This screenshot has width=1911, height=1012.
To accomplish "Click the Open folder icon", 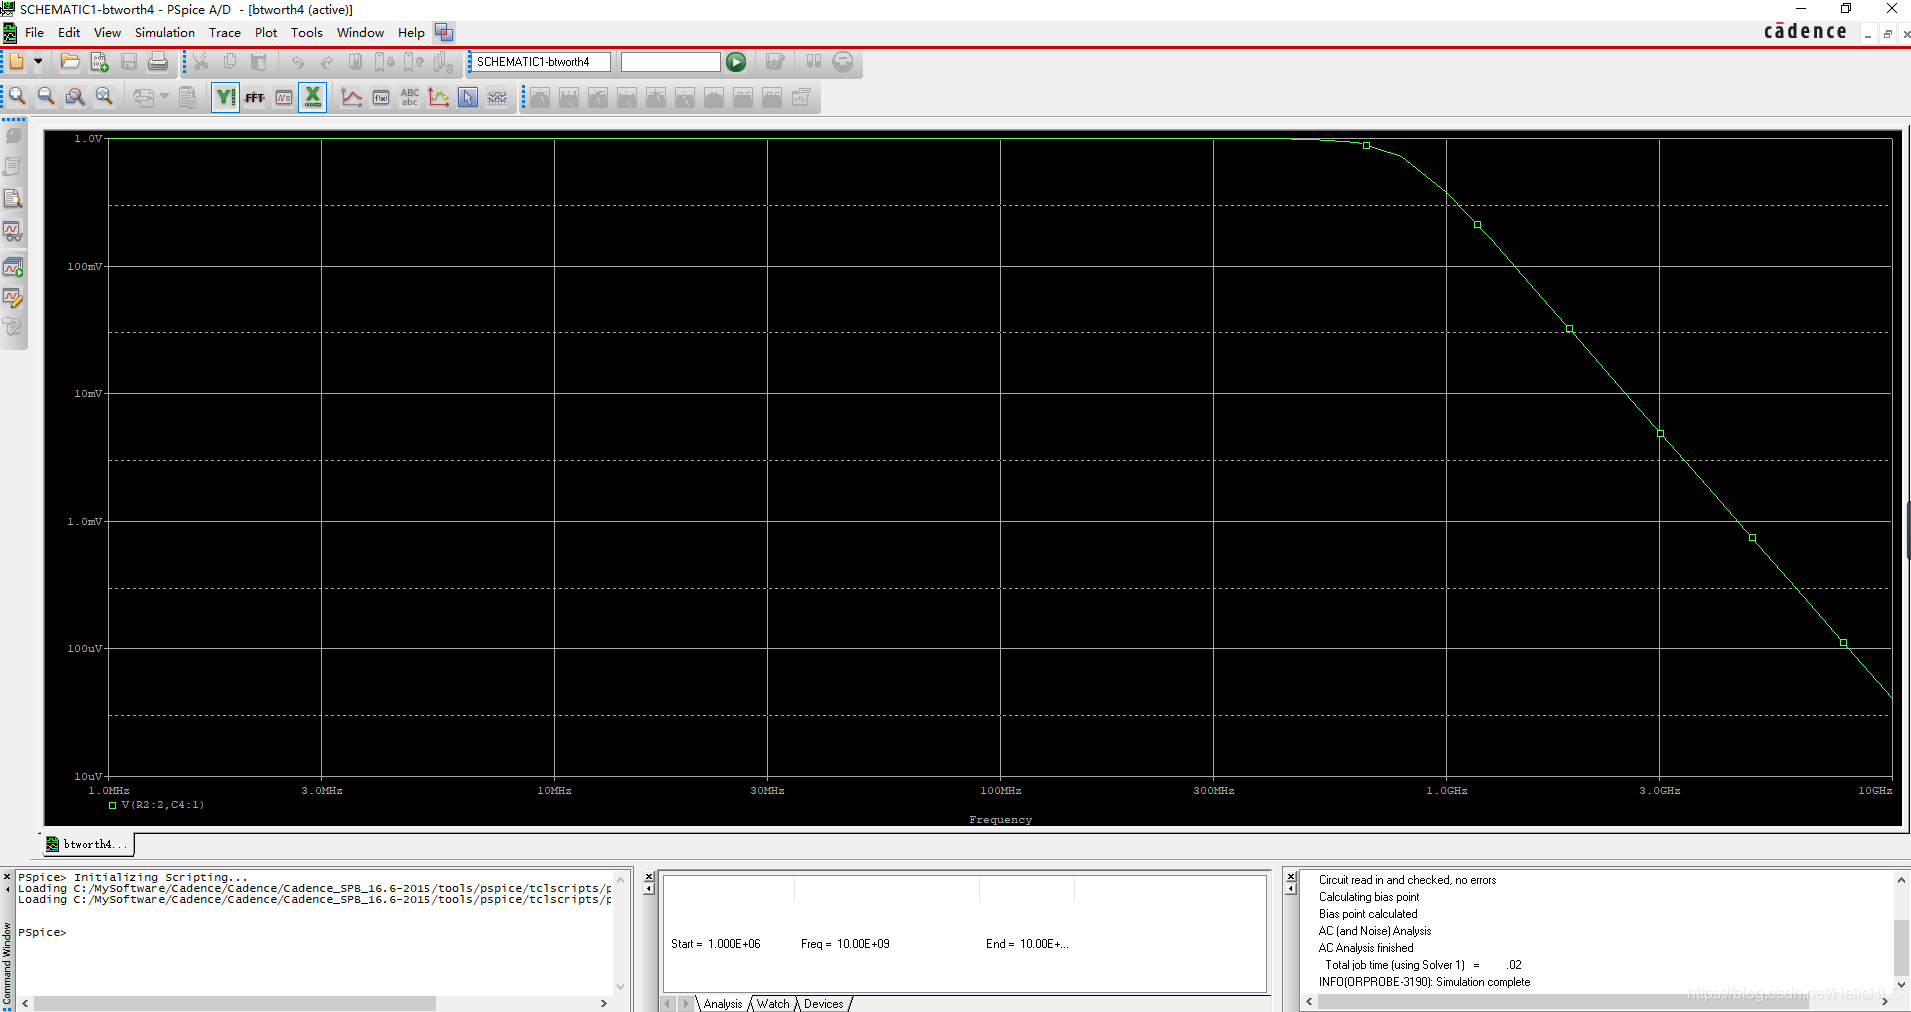I will click(70, 62).
